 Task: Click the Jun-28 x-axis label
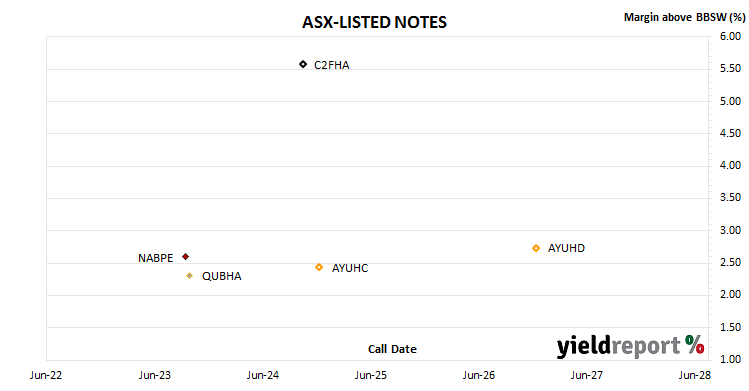click(695, 375)
